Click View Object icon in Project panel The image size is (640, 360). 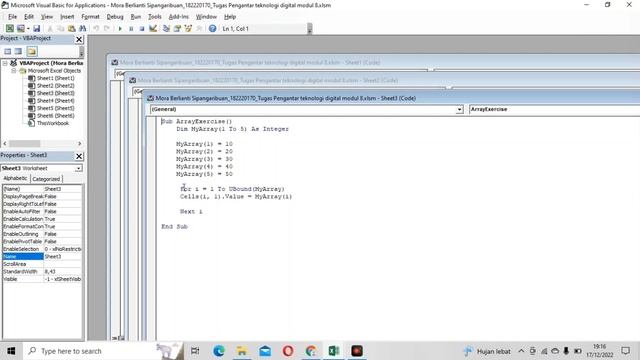click(x=18, y=51)
